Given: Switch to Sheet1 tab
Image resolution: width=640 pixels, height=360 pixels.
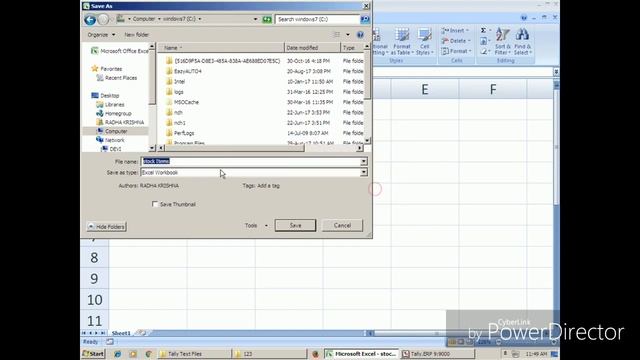Looking at the screenshot, I should click(121, 333).
